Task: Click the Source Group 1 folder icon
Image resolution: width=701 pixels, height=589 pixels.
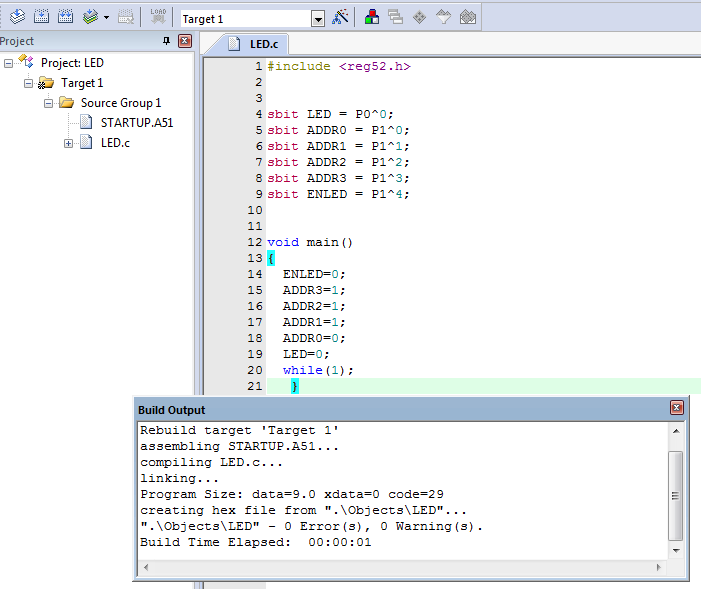Action: [66, 103]
